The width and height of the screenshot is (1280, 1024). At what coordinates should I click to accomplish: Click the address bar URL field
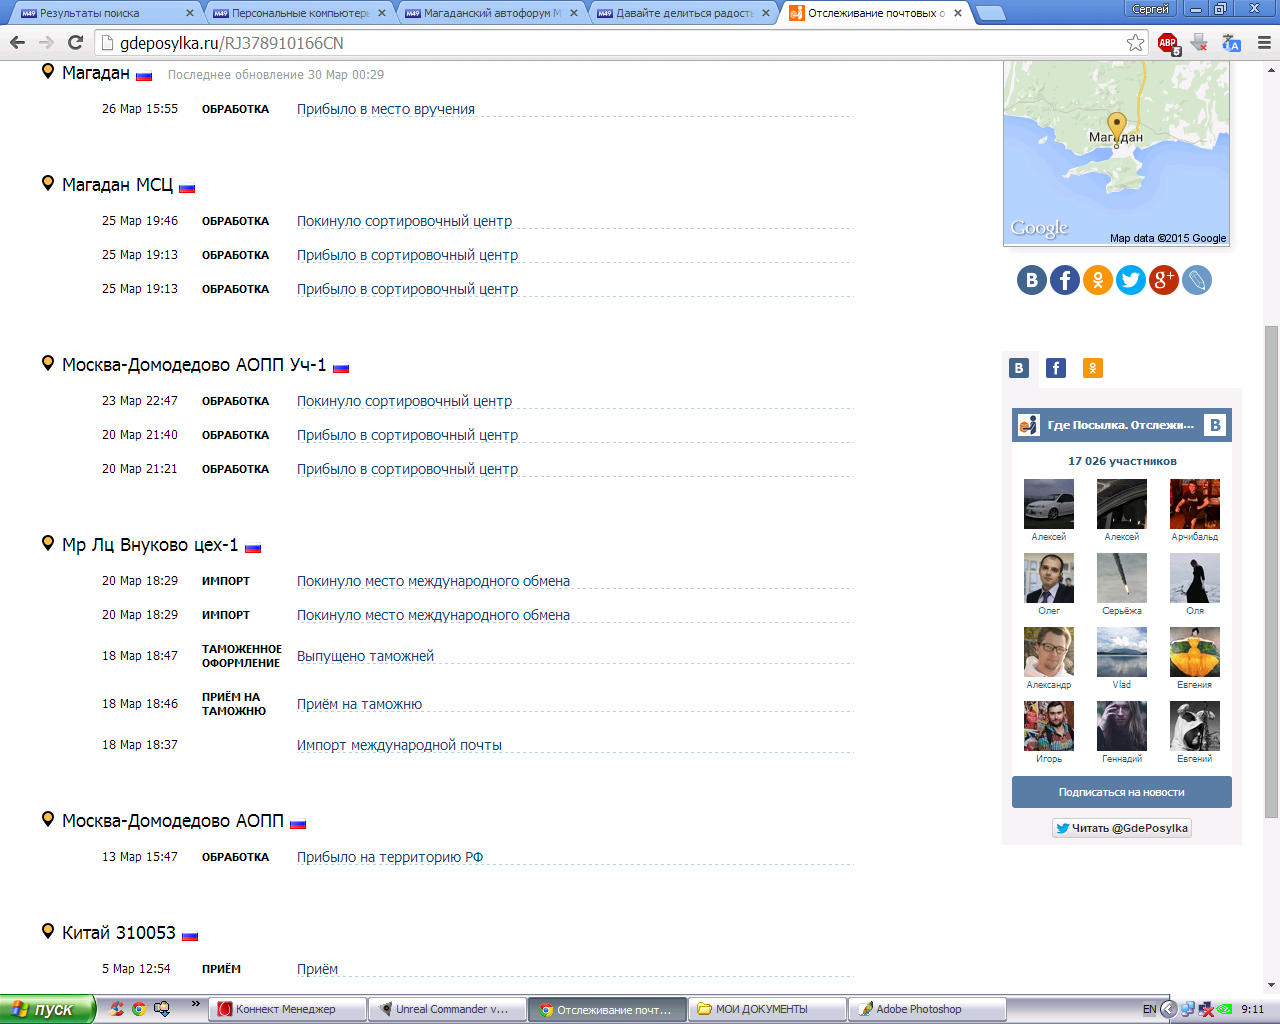(x=600, y=43)
